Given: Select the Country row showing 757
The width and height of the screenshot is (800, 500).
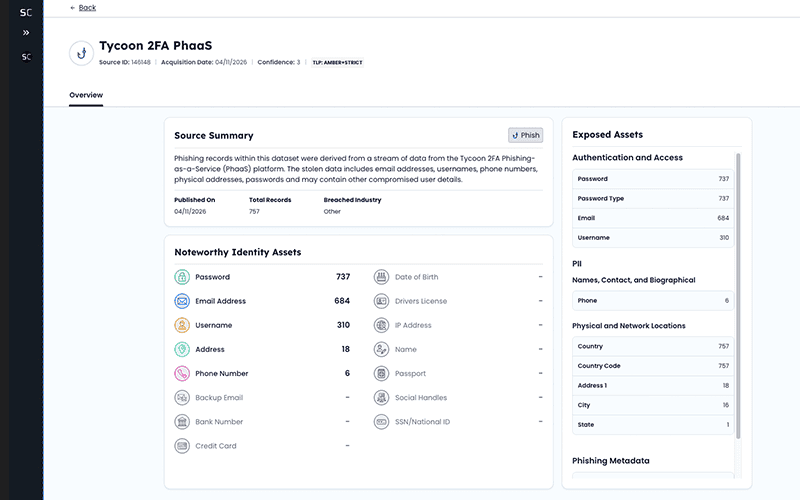Looking at the screenshot, I should tap(653, 346).
